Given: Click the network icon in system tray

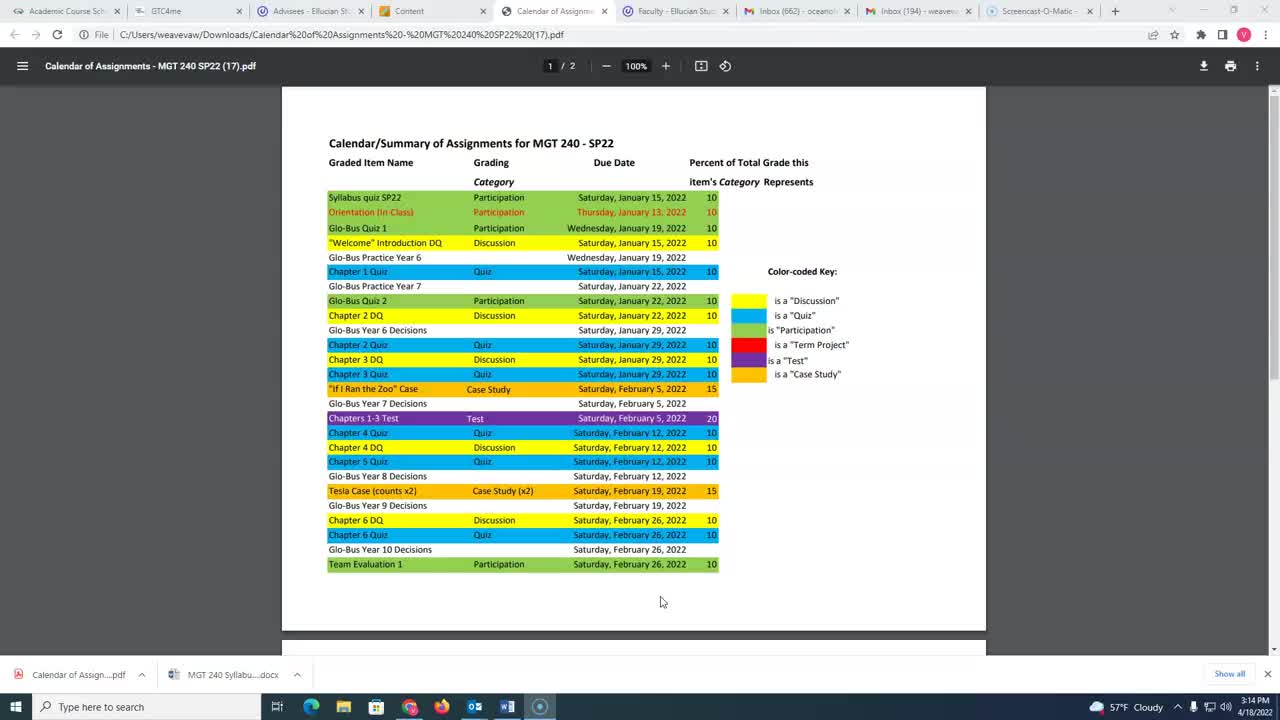Looking at the screenshot, I should [x=1209, y=707].
